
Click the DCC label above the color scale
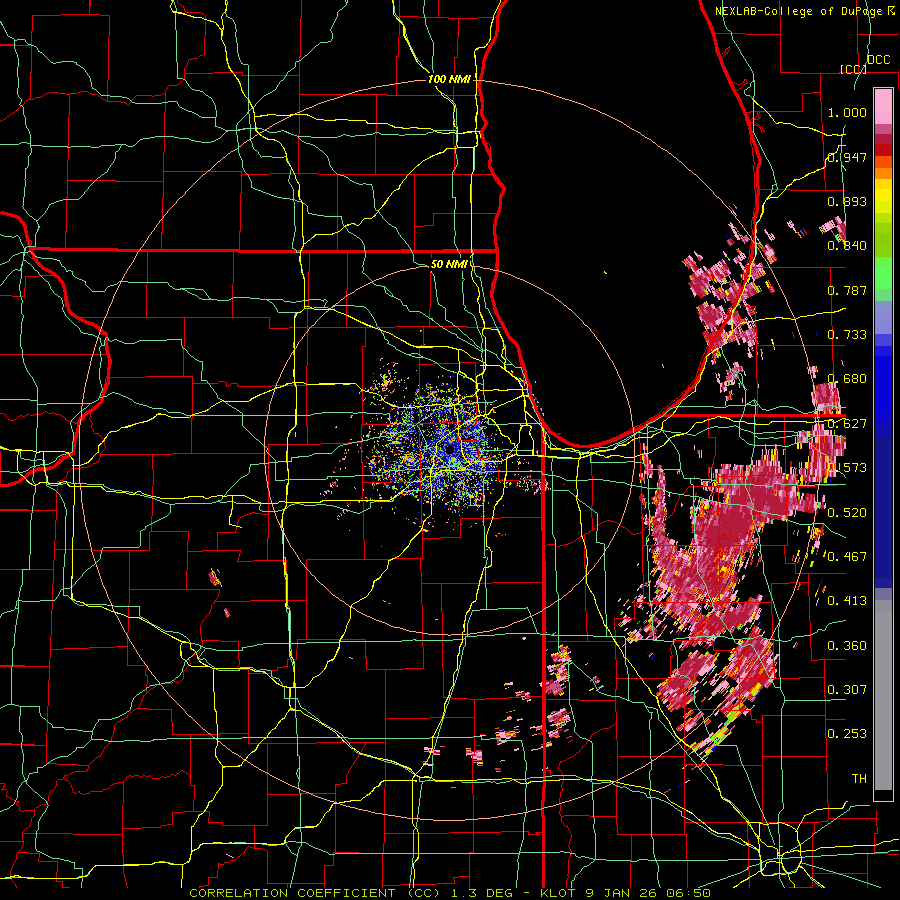tap(878, 60)
